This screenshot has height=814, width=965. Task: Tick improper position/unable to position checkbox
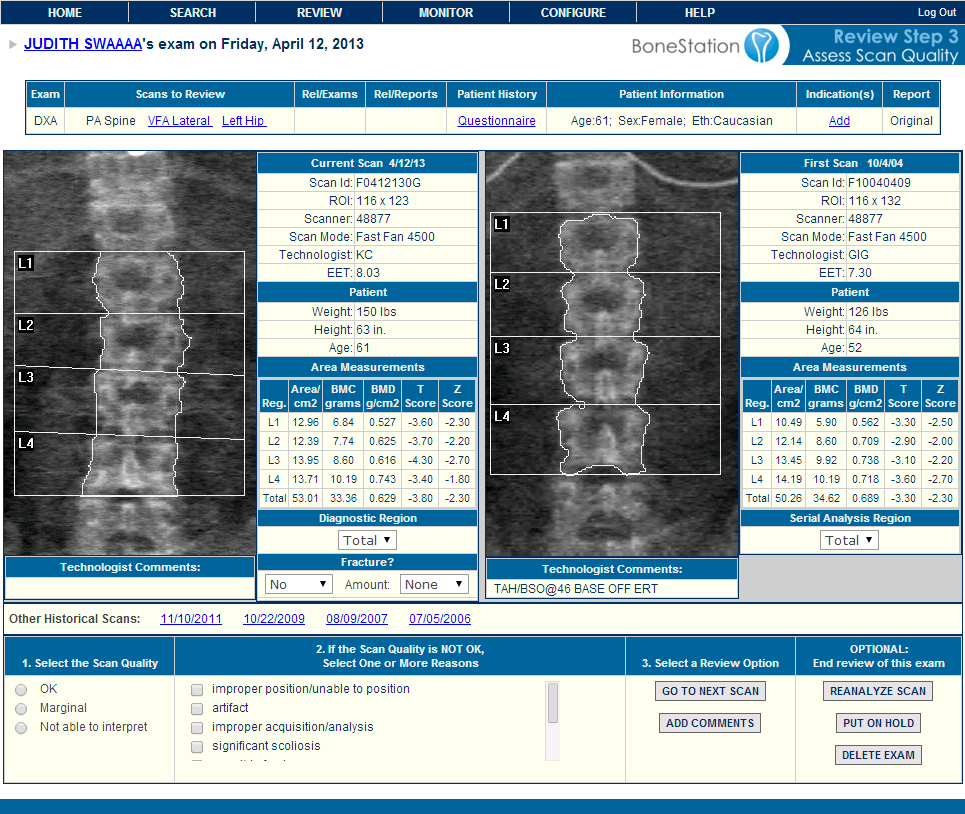click(x=197, y=690)
